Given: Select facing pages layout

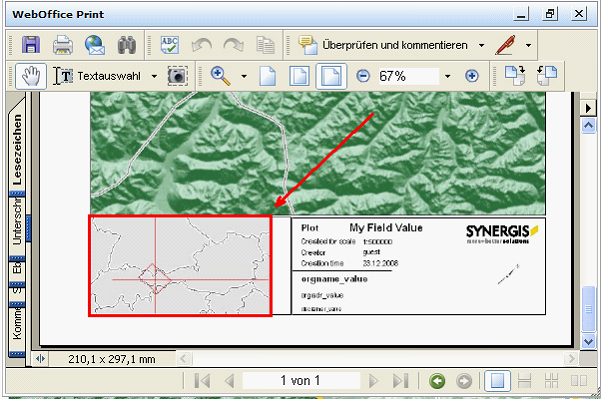Looking at the screenshot, I should 579,381.
